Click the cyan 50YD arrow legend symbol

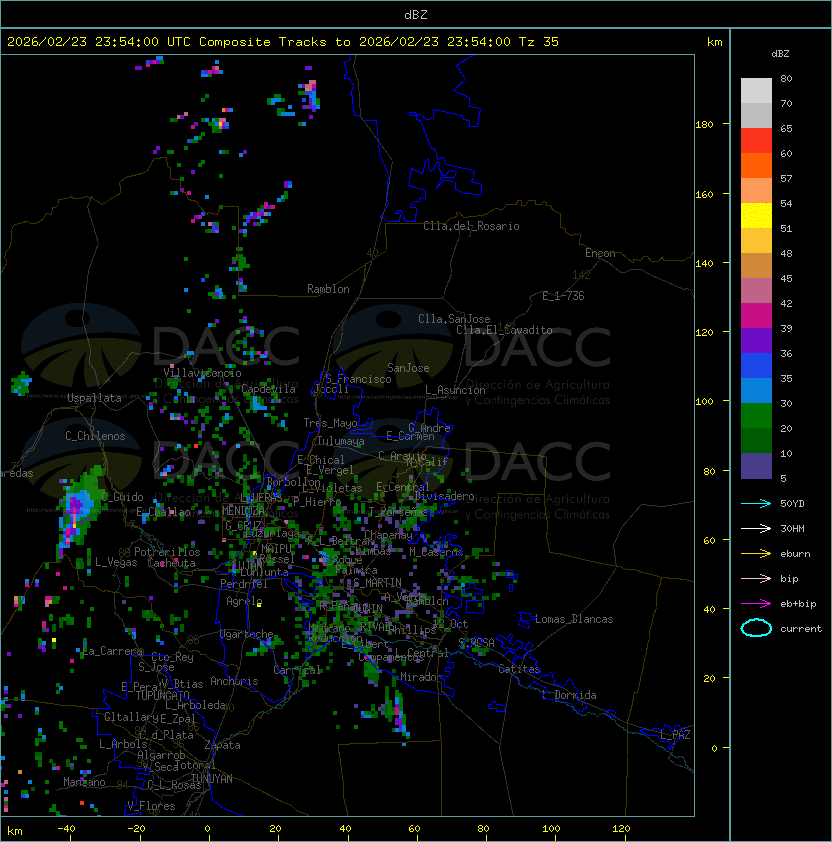[756, 503]
